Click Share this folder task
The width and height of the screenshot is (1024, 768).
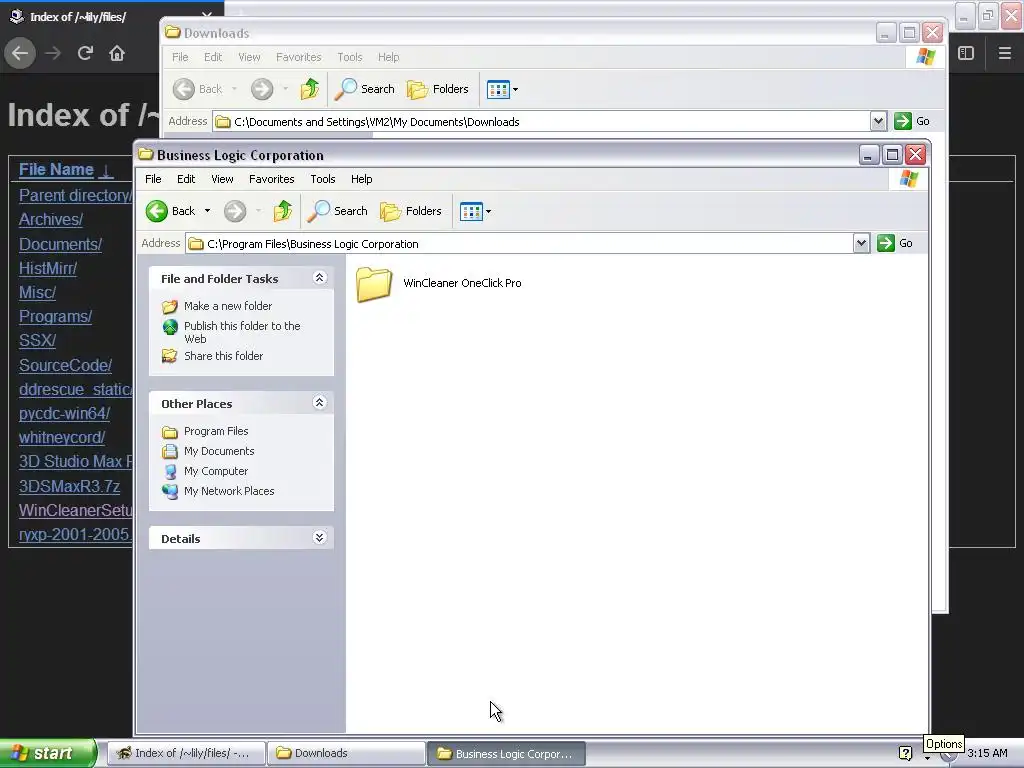click(223, 356)
